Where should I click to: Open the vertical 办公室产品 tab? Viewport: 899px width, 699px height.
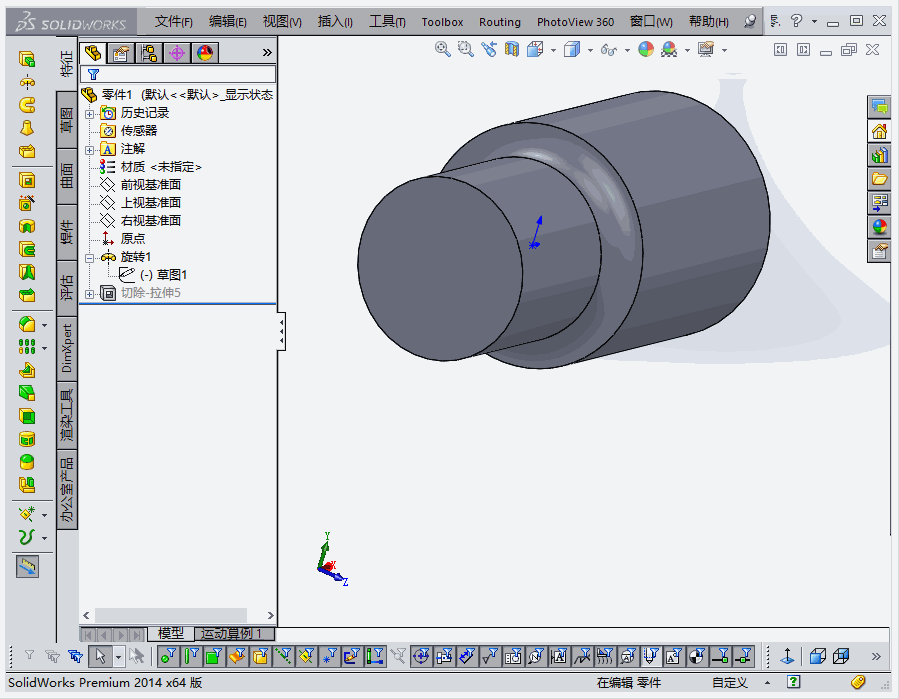tap(67, 490)
